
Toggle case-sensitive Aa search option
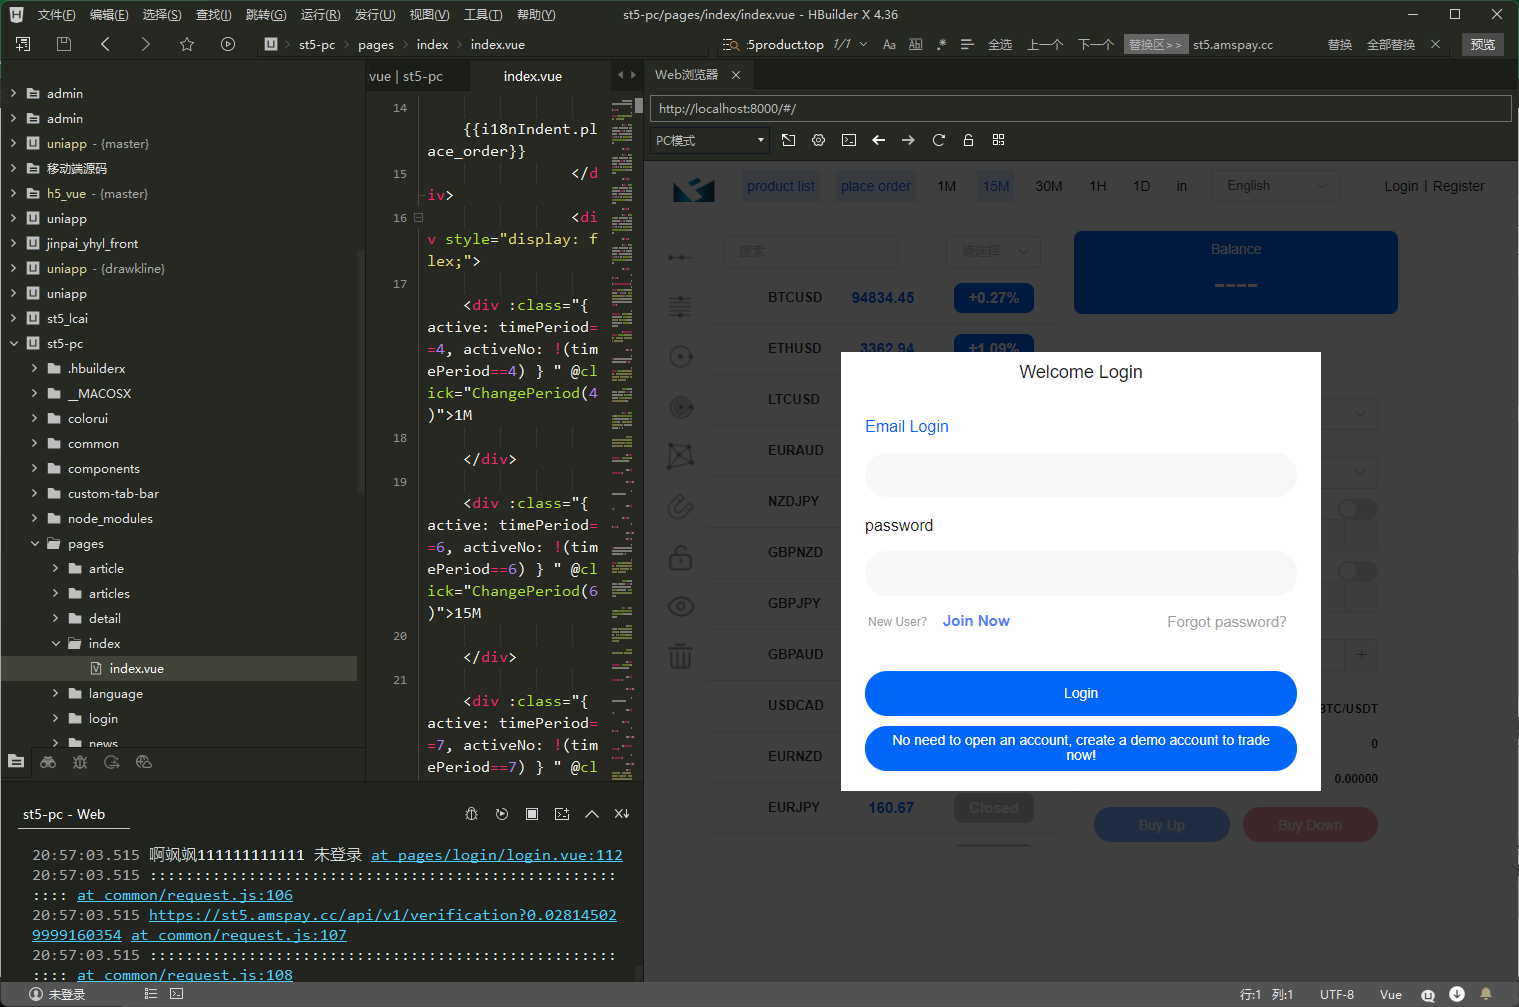[889, 45]
